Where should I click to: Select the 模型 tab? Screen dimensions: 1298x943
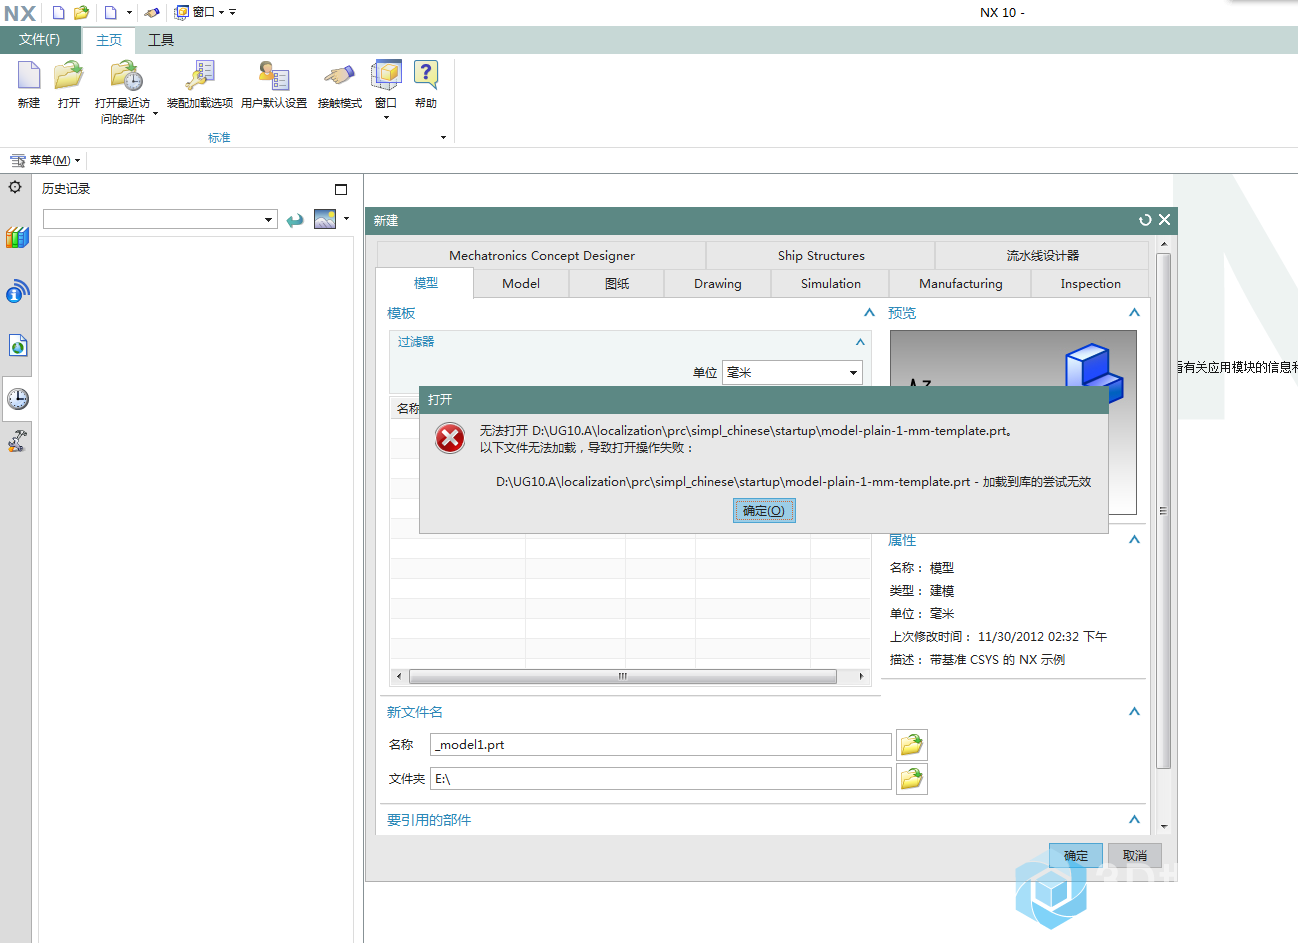426,283
